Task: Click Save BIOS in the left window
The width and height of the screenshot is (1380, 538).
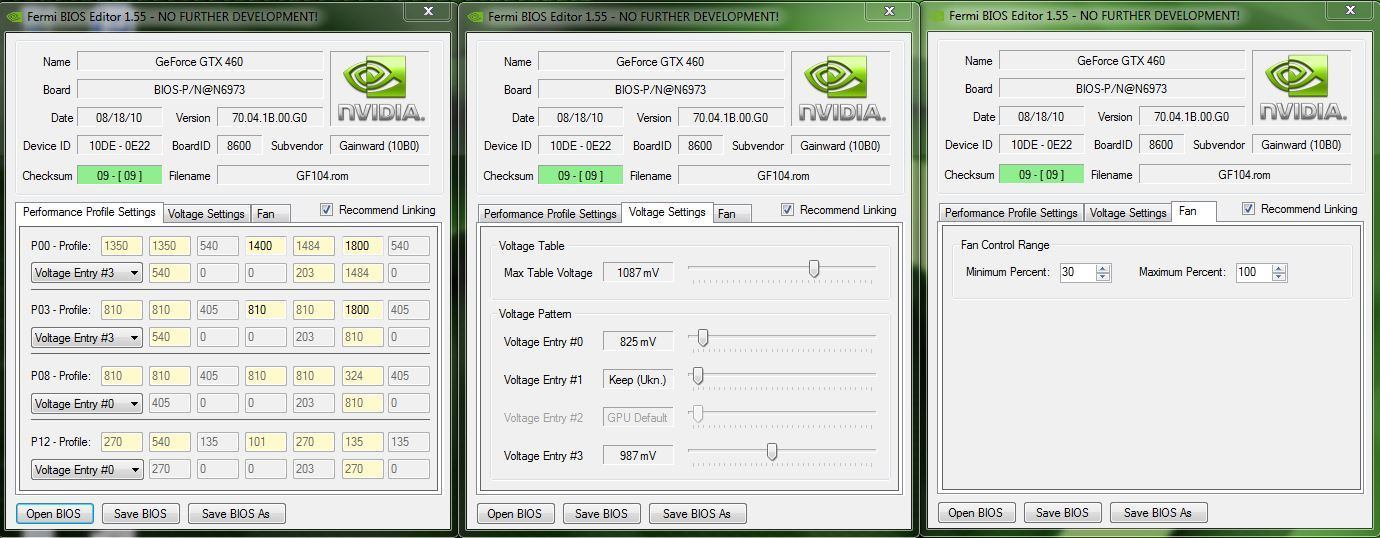Action: tap(141, 513)
